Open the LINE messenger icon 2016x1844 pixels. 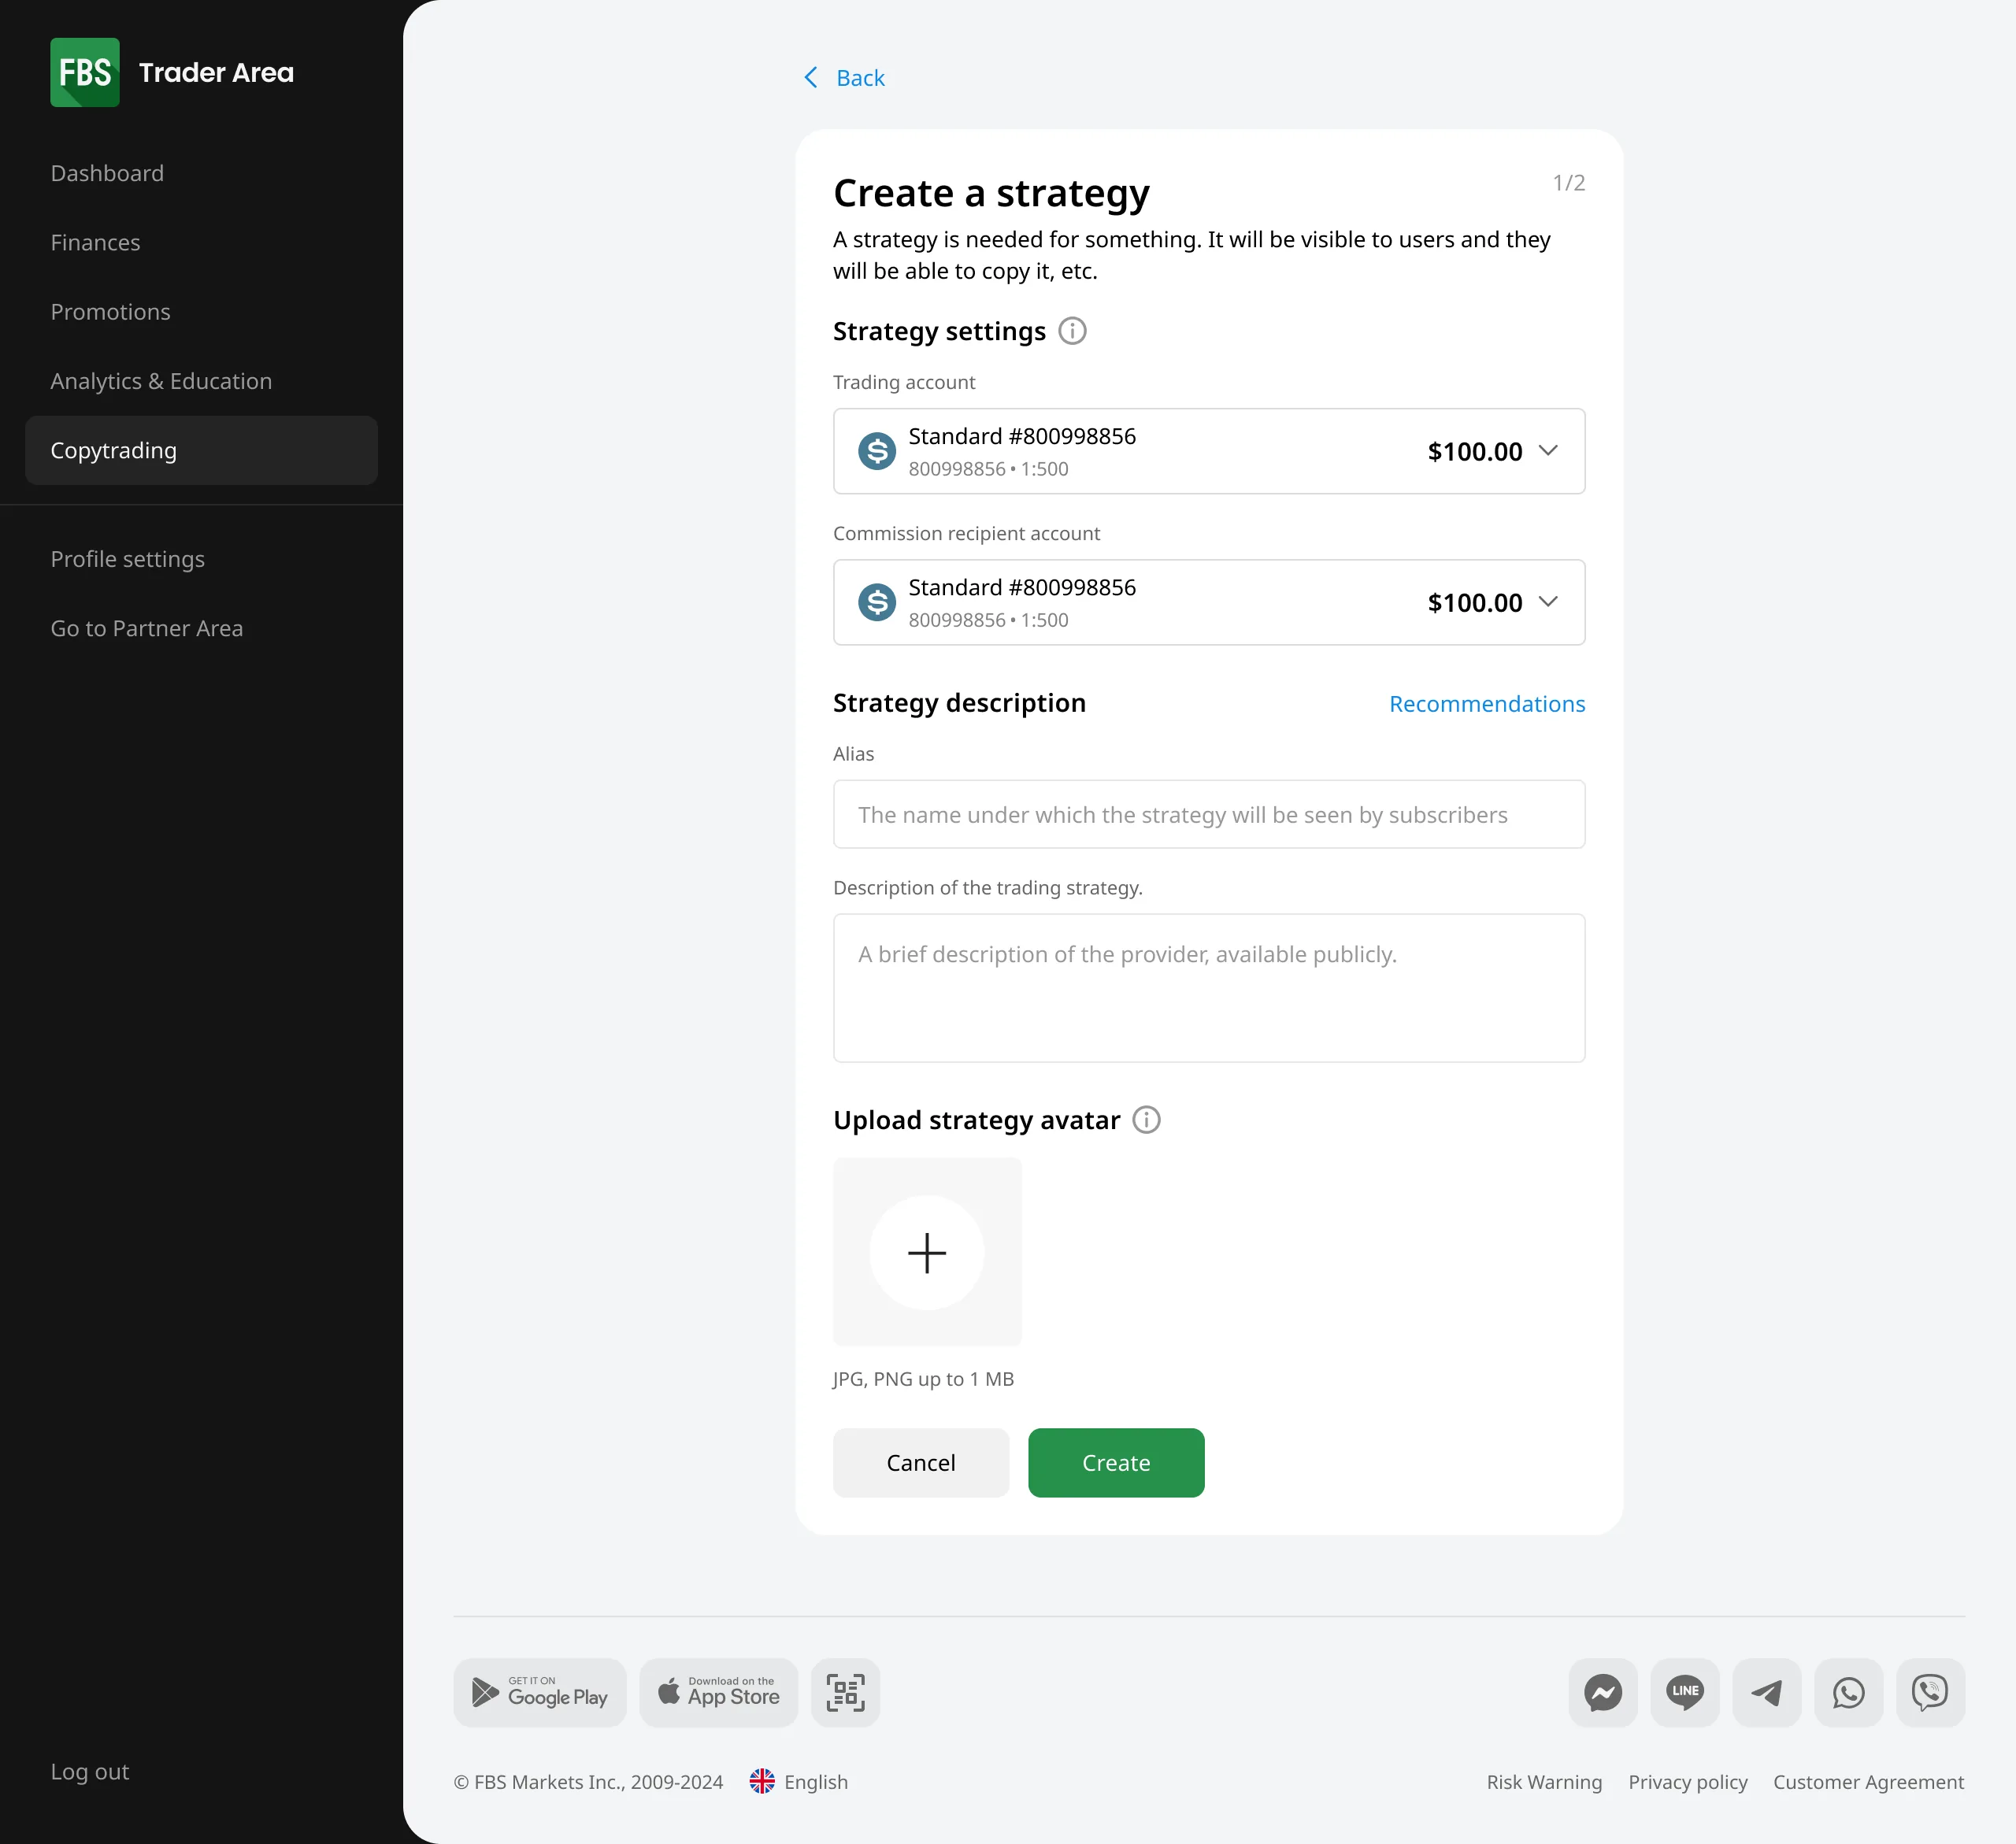click(x=1684, y=1692)
